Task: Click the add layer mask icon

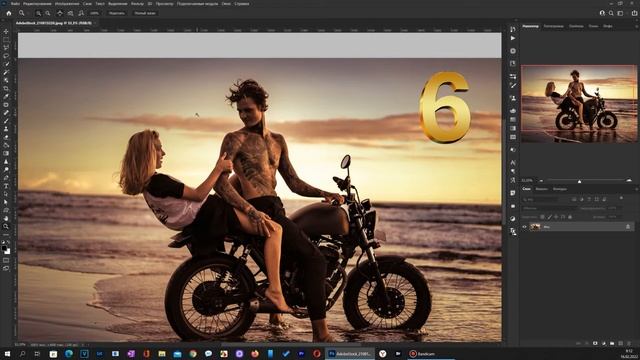Action: click(595, 344)
